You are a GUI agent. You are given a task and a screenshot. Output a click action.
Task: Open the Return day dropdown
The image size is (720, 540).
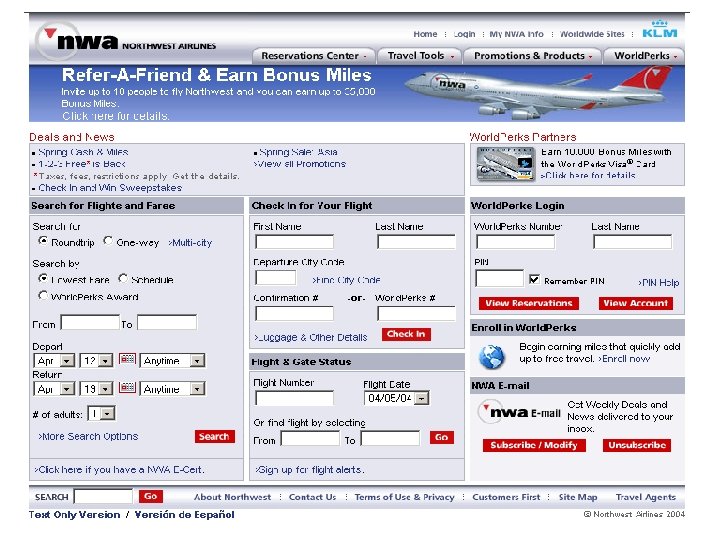[96, 389]
